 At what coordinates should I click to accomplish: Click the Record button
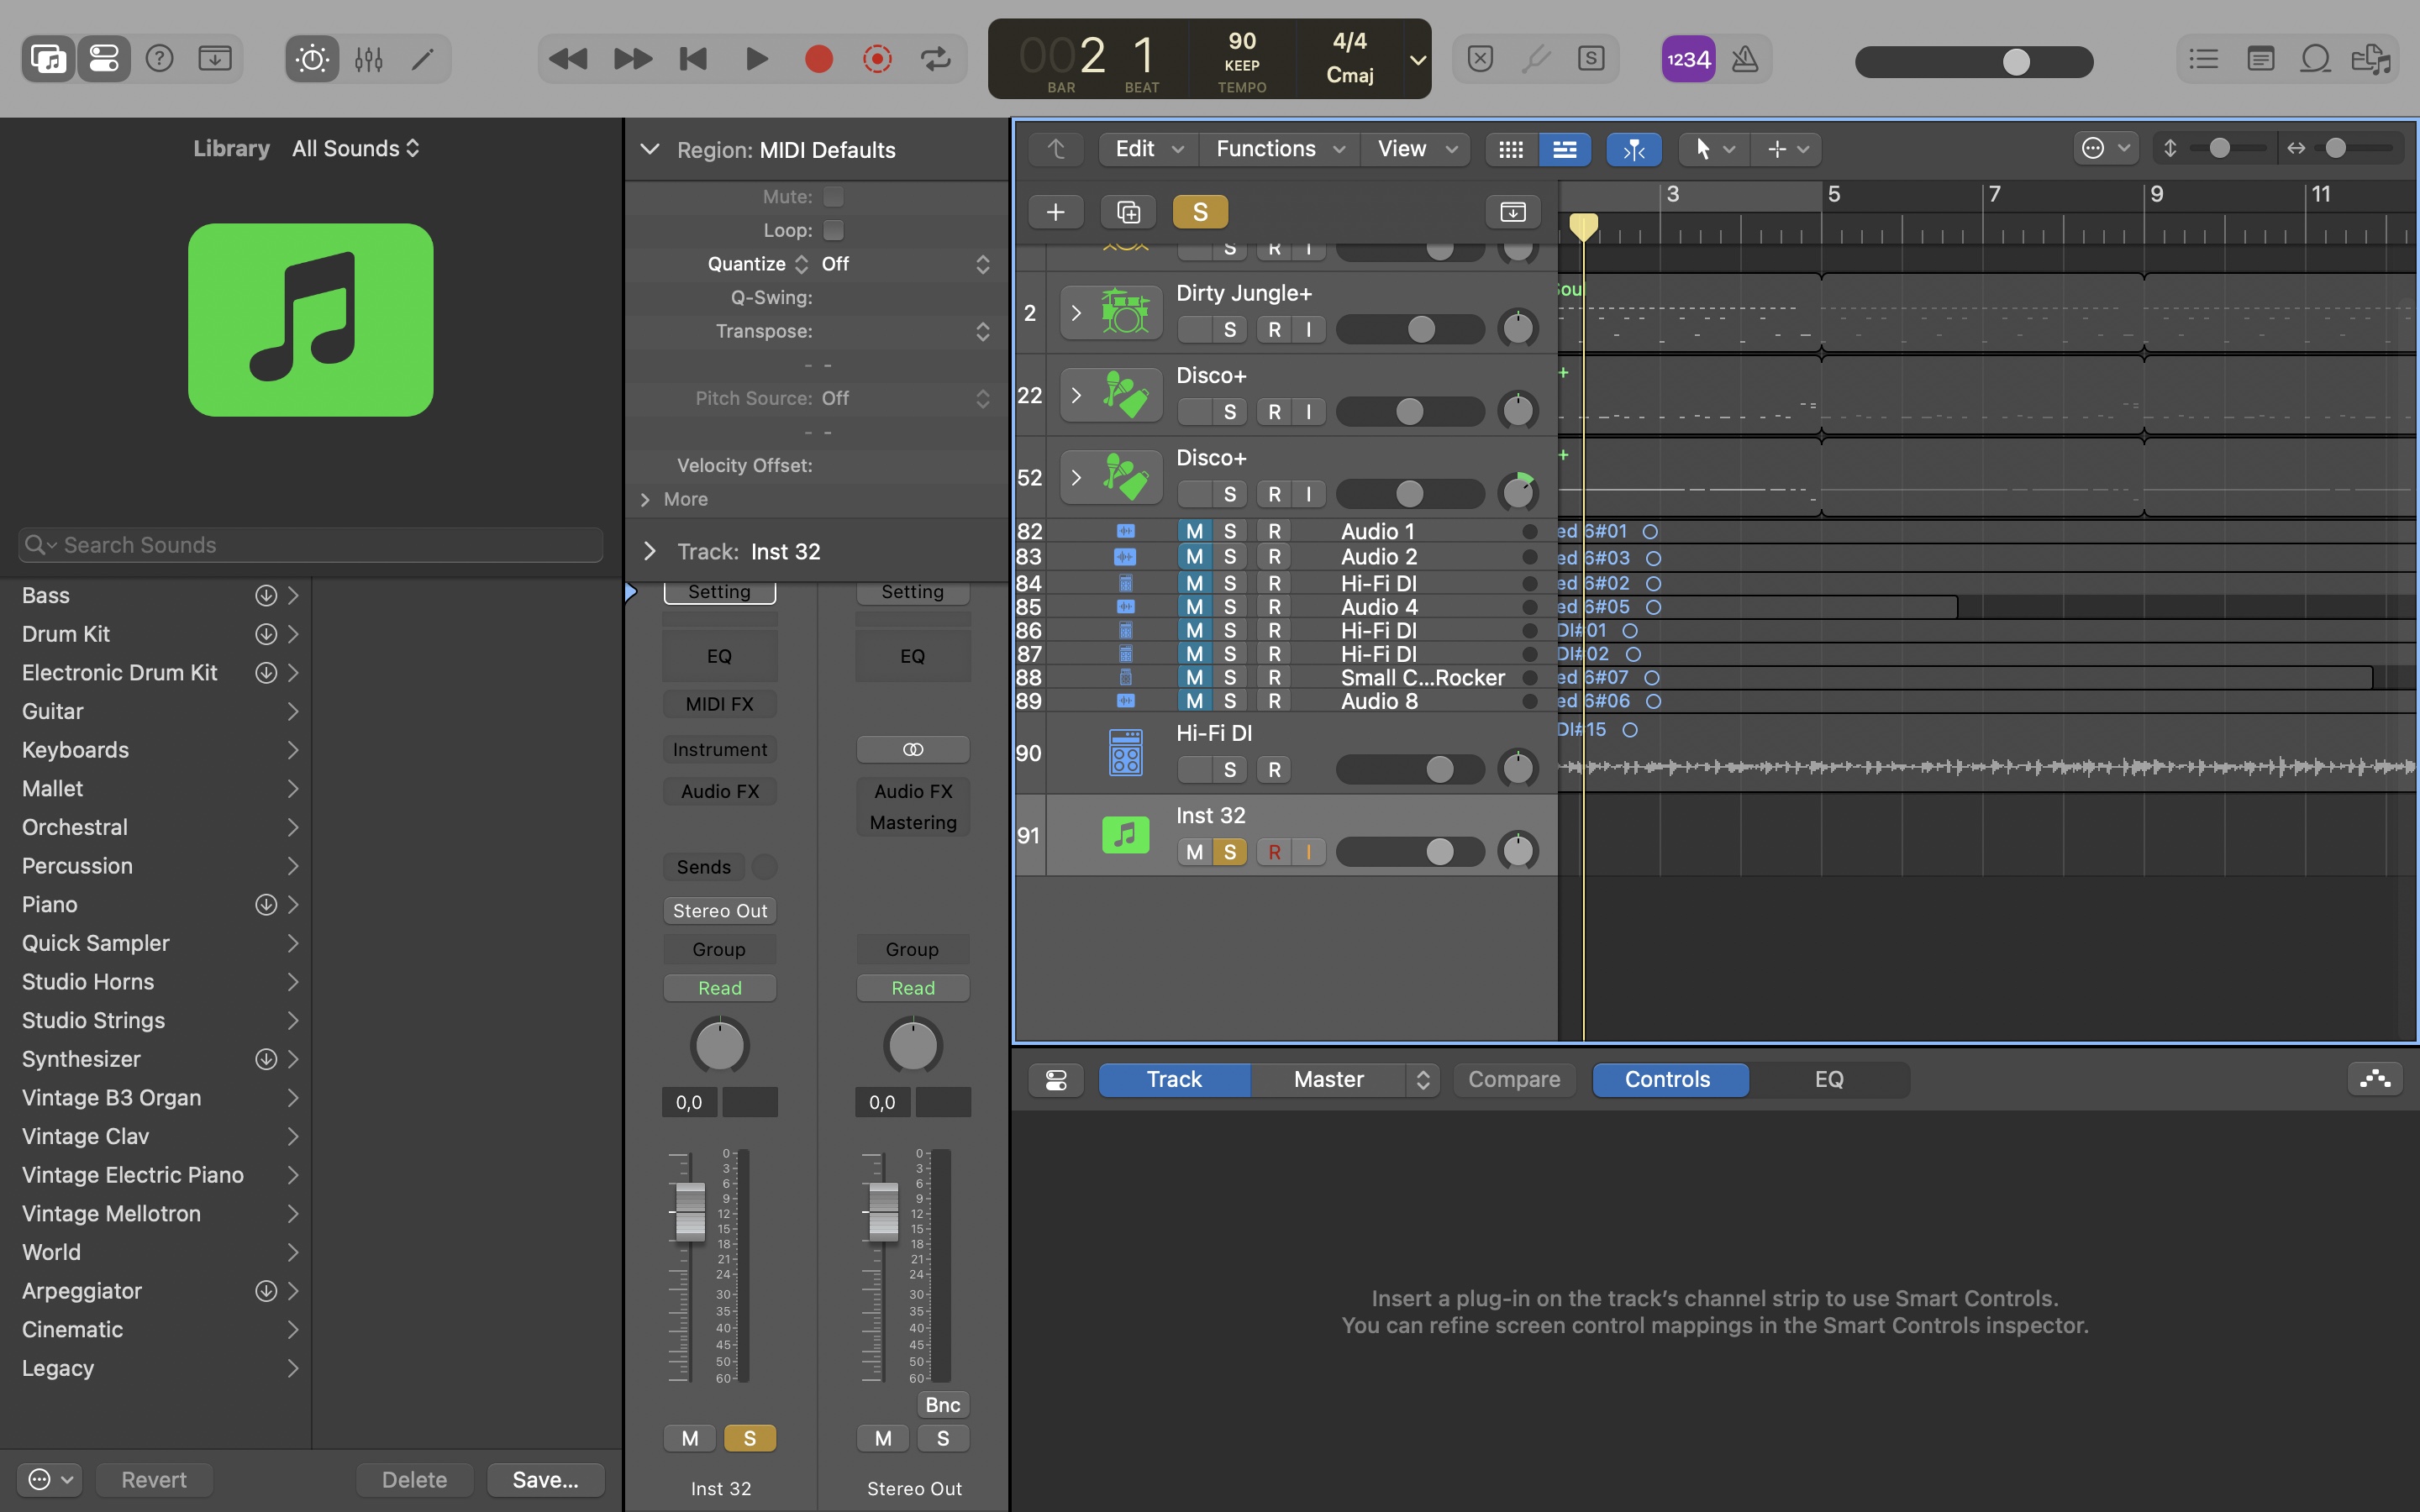click(x=819, y=59)
